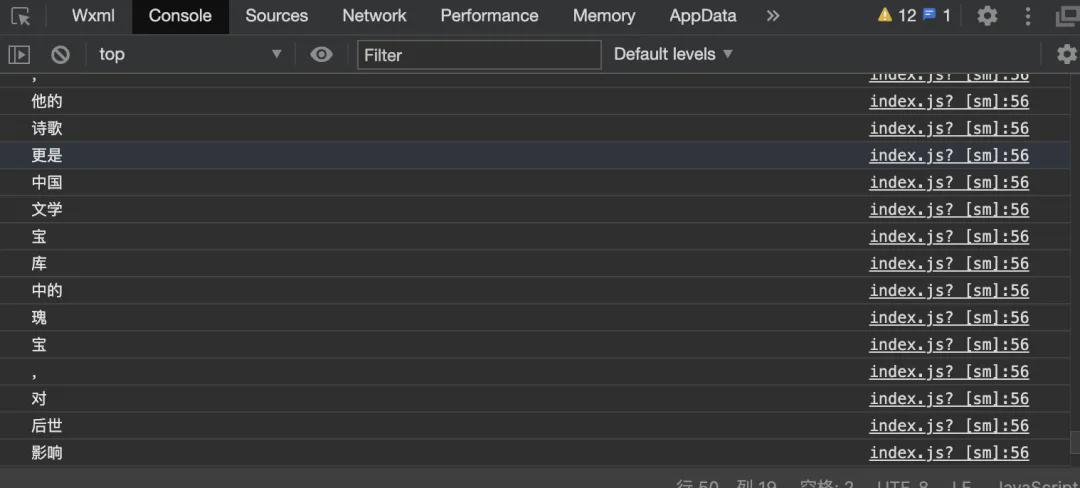Viewport: 1080px width, 488px height.
Task: Click the dock window icon
Action: pos(1067,16)
